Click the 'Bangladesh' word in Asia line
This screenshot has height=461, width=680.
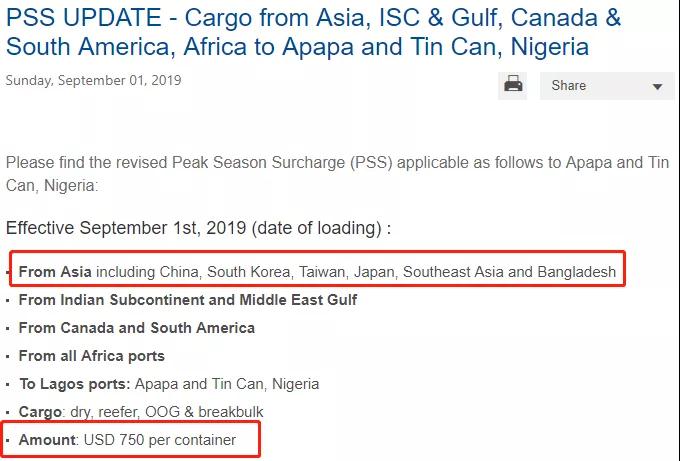point(577,272)
